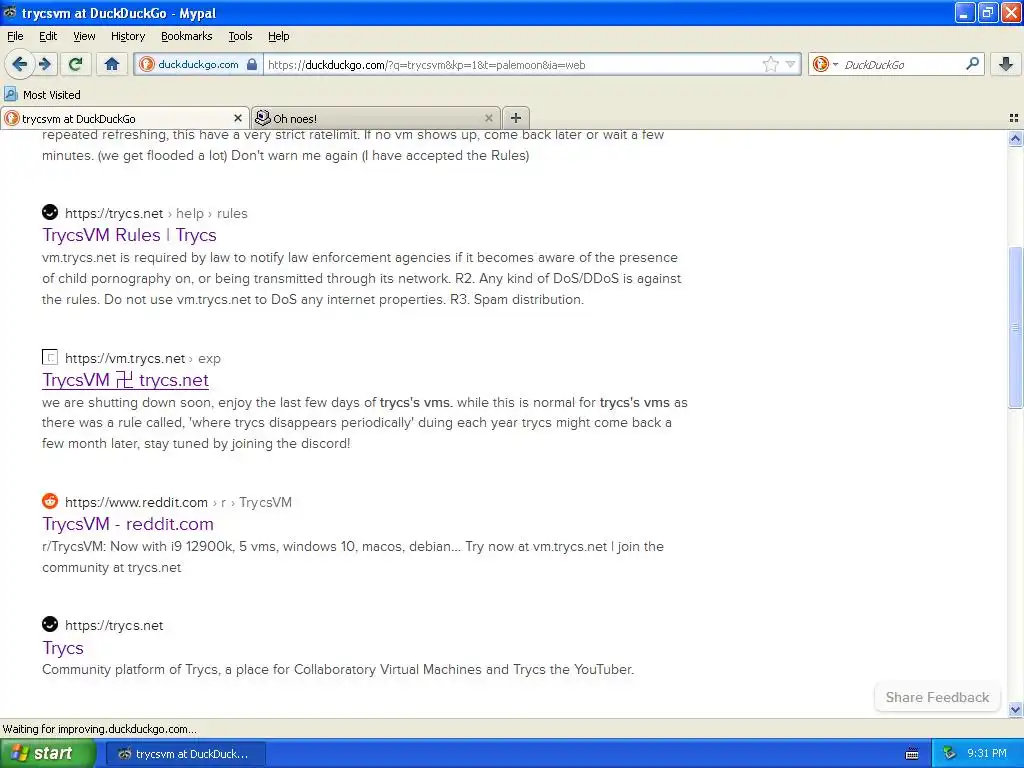Viewport: 1024px width, 768px height.
Task: Click the search magnifier icon
Action: click(972, 64)
